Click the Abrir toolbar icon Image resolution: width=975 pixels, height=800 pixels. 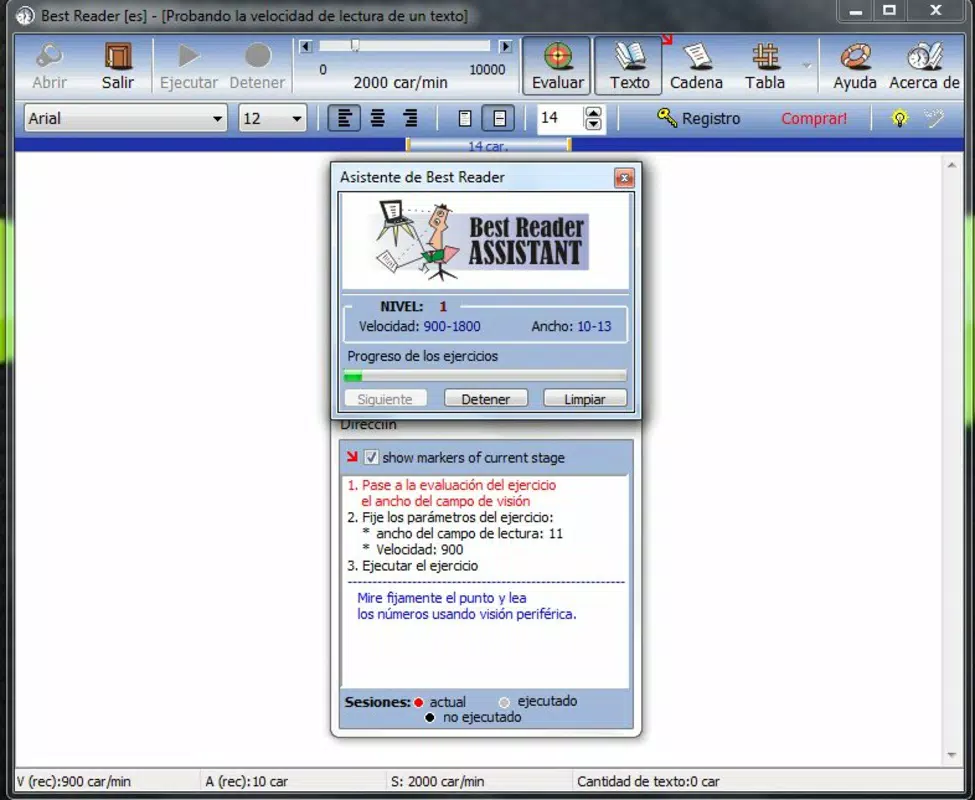[49, 65]
